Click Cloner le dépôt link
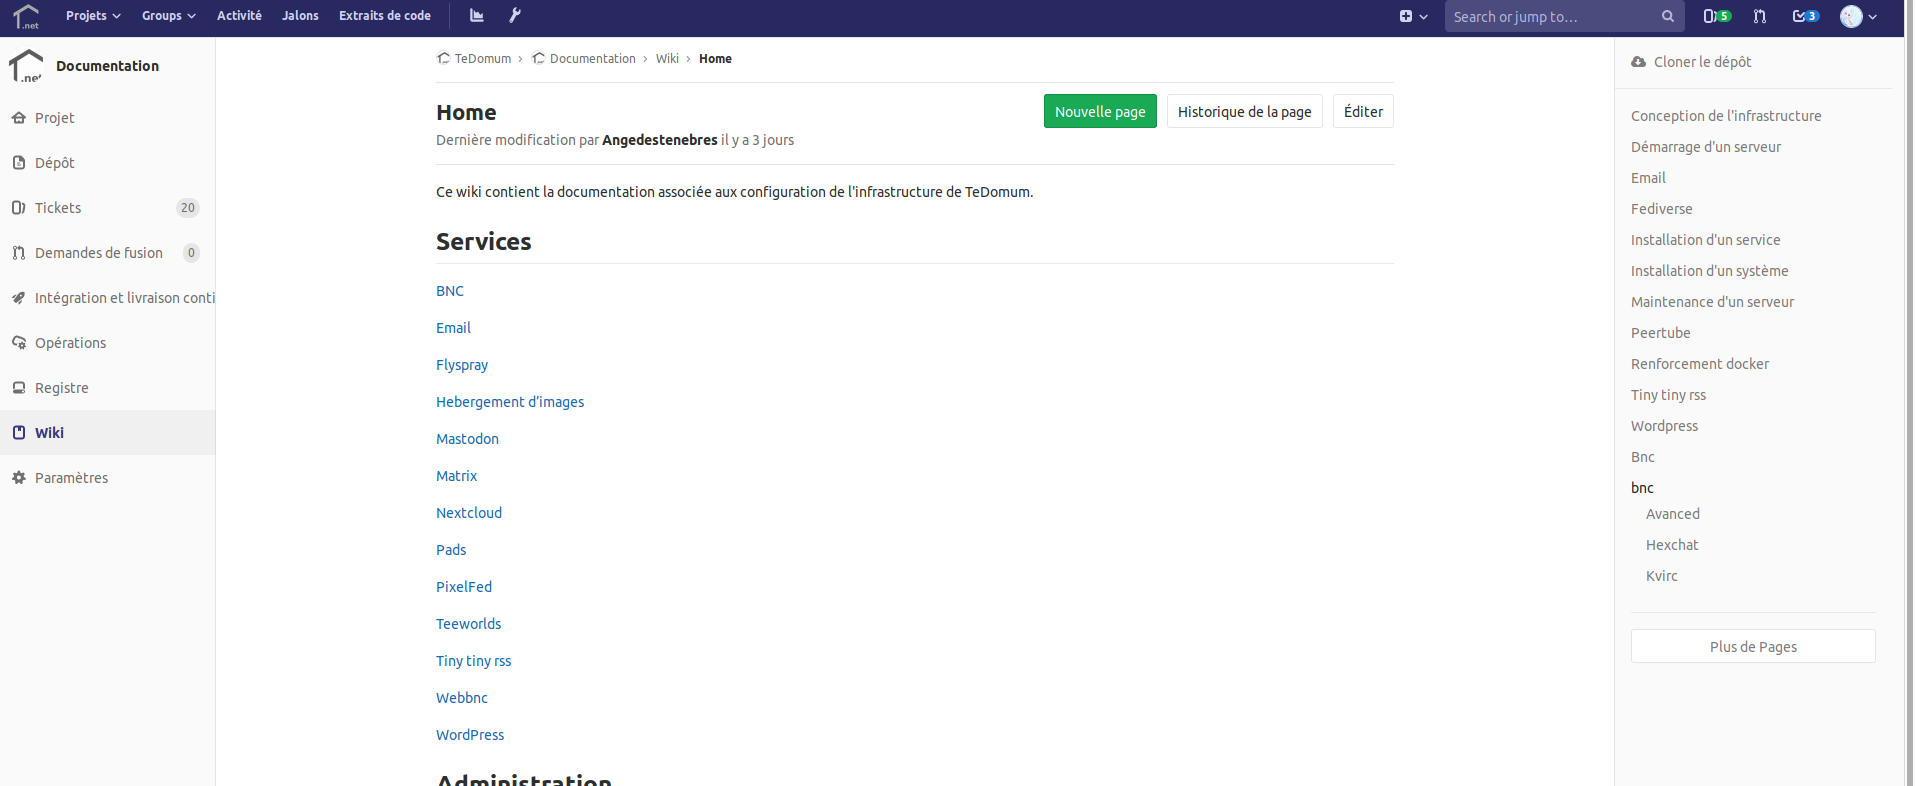1916x786 pixels. tap(1702, 62)
